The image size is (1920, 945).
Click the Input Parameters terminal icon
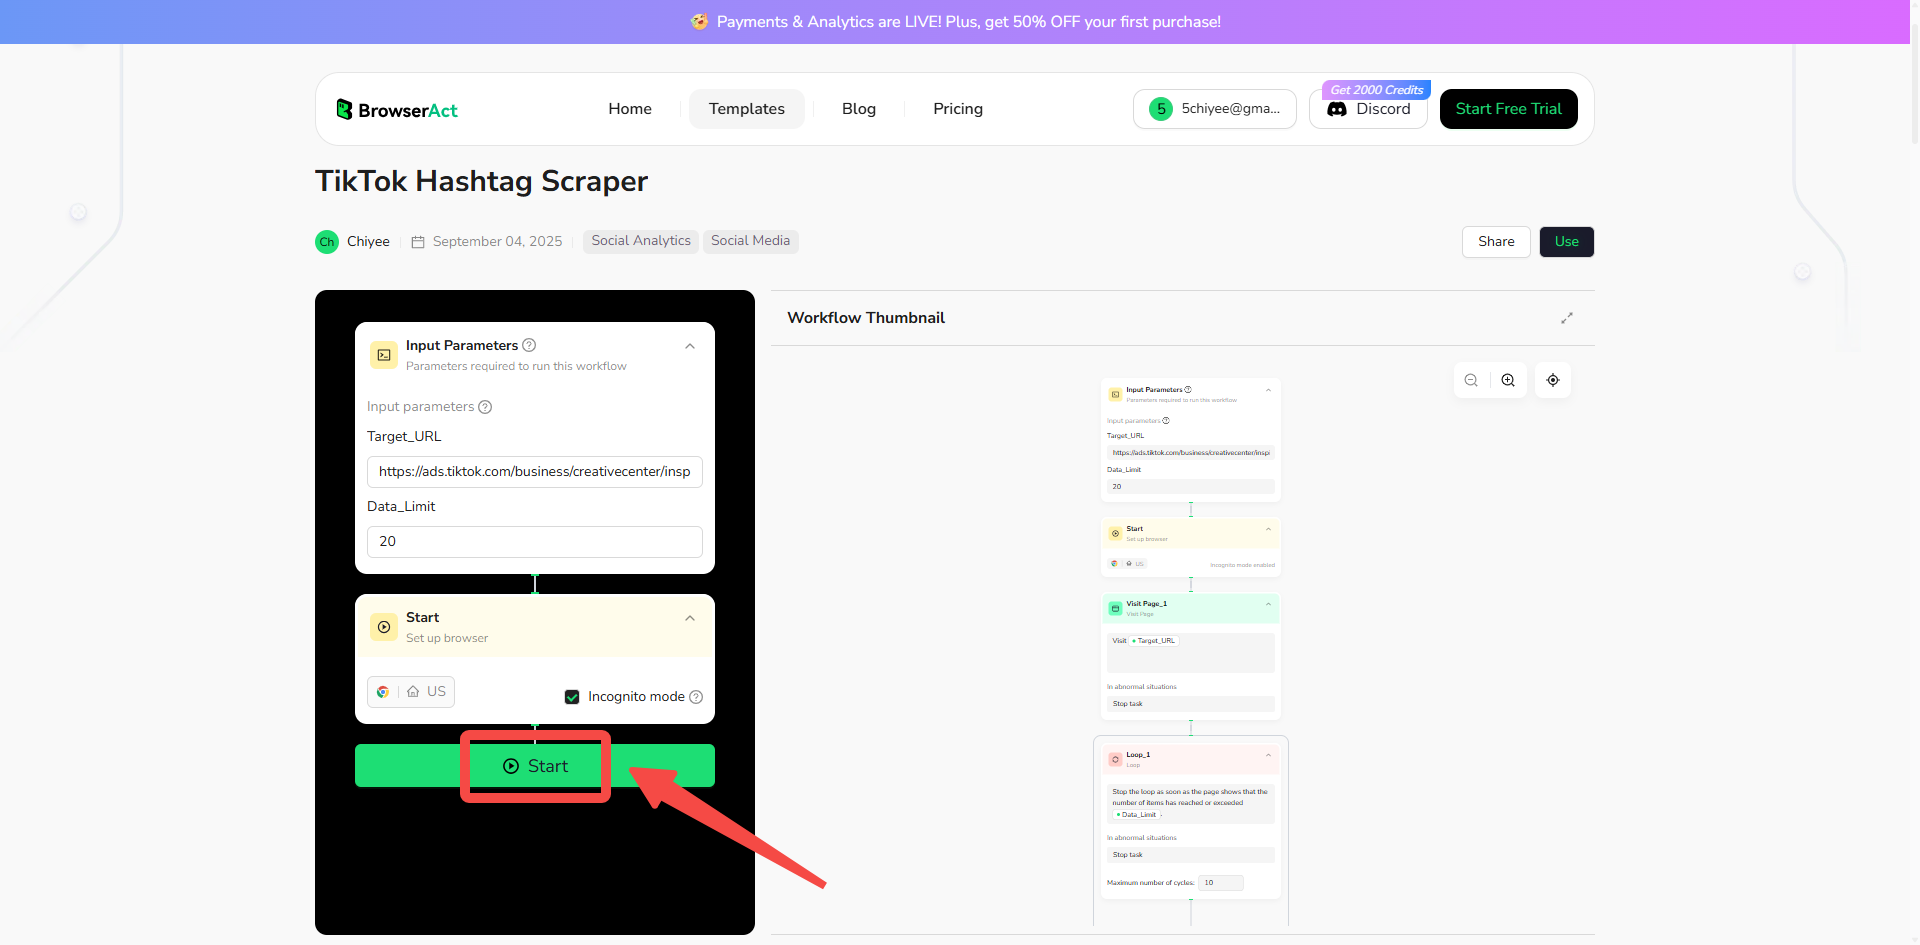click(x=384, y=355)
